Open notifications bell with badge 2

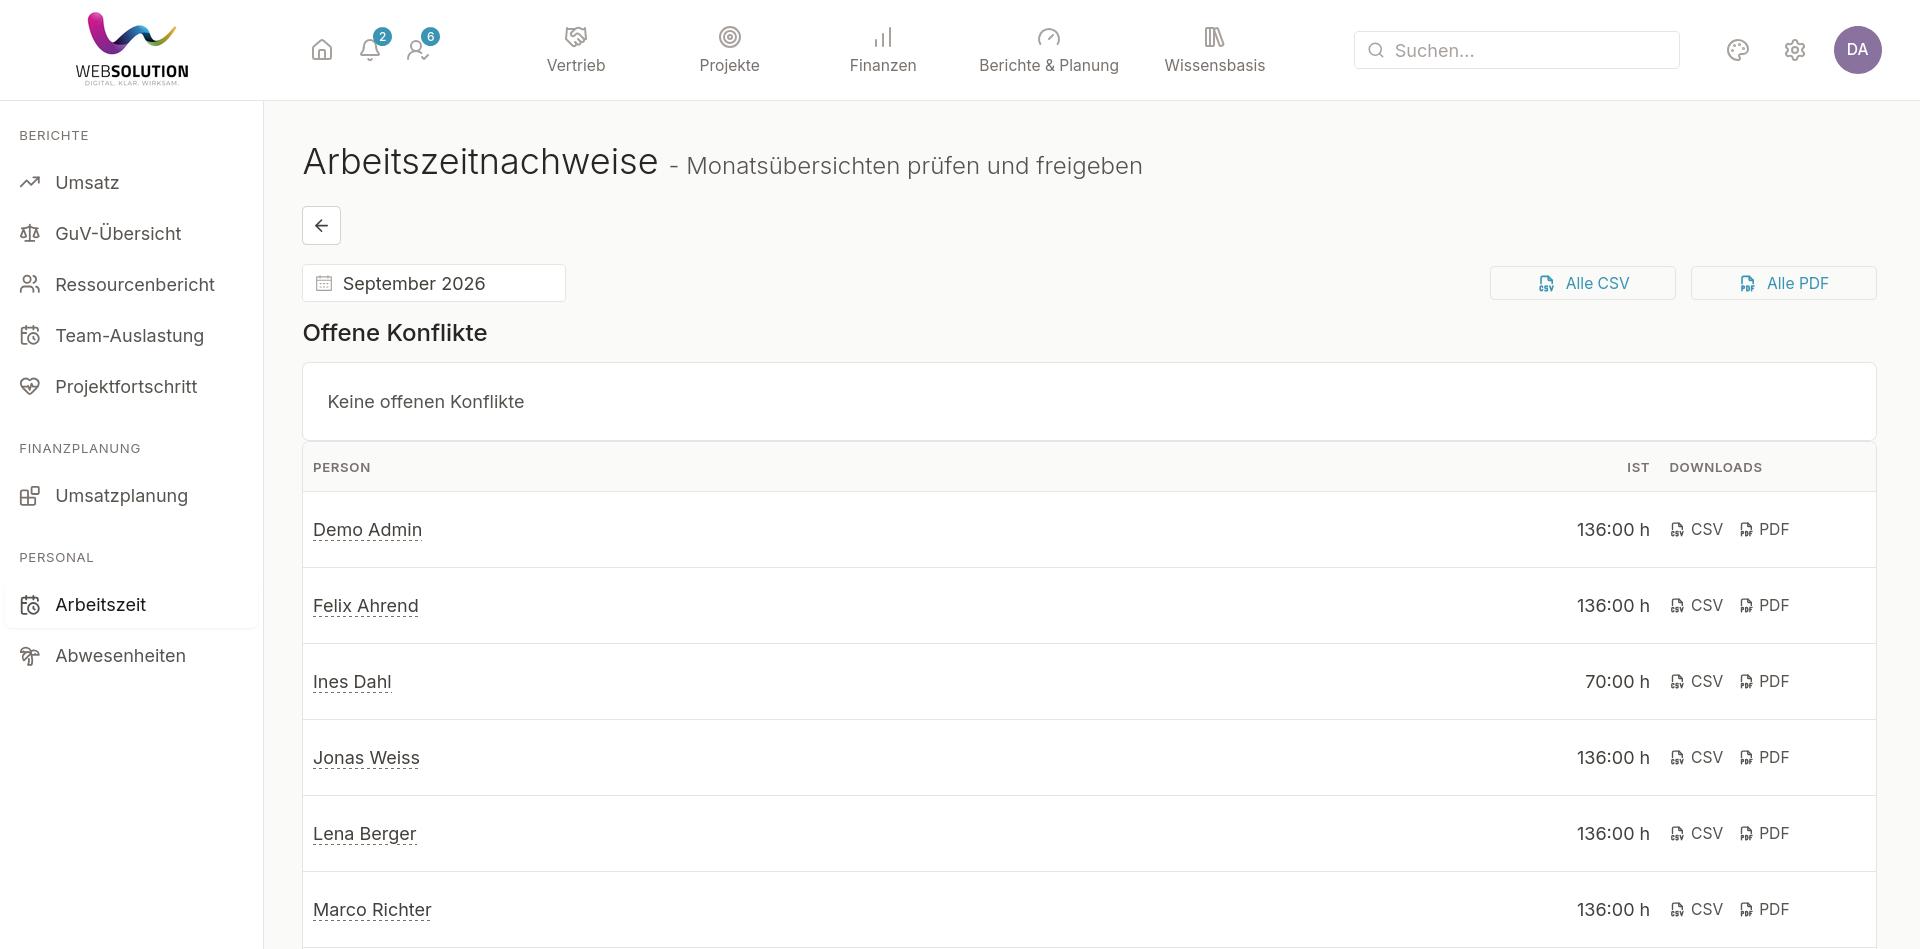[x=370, y=50]
